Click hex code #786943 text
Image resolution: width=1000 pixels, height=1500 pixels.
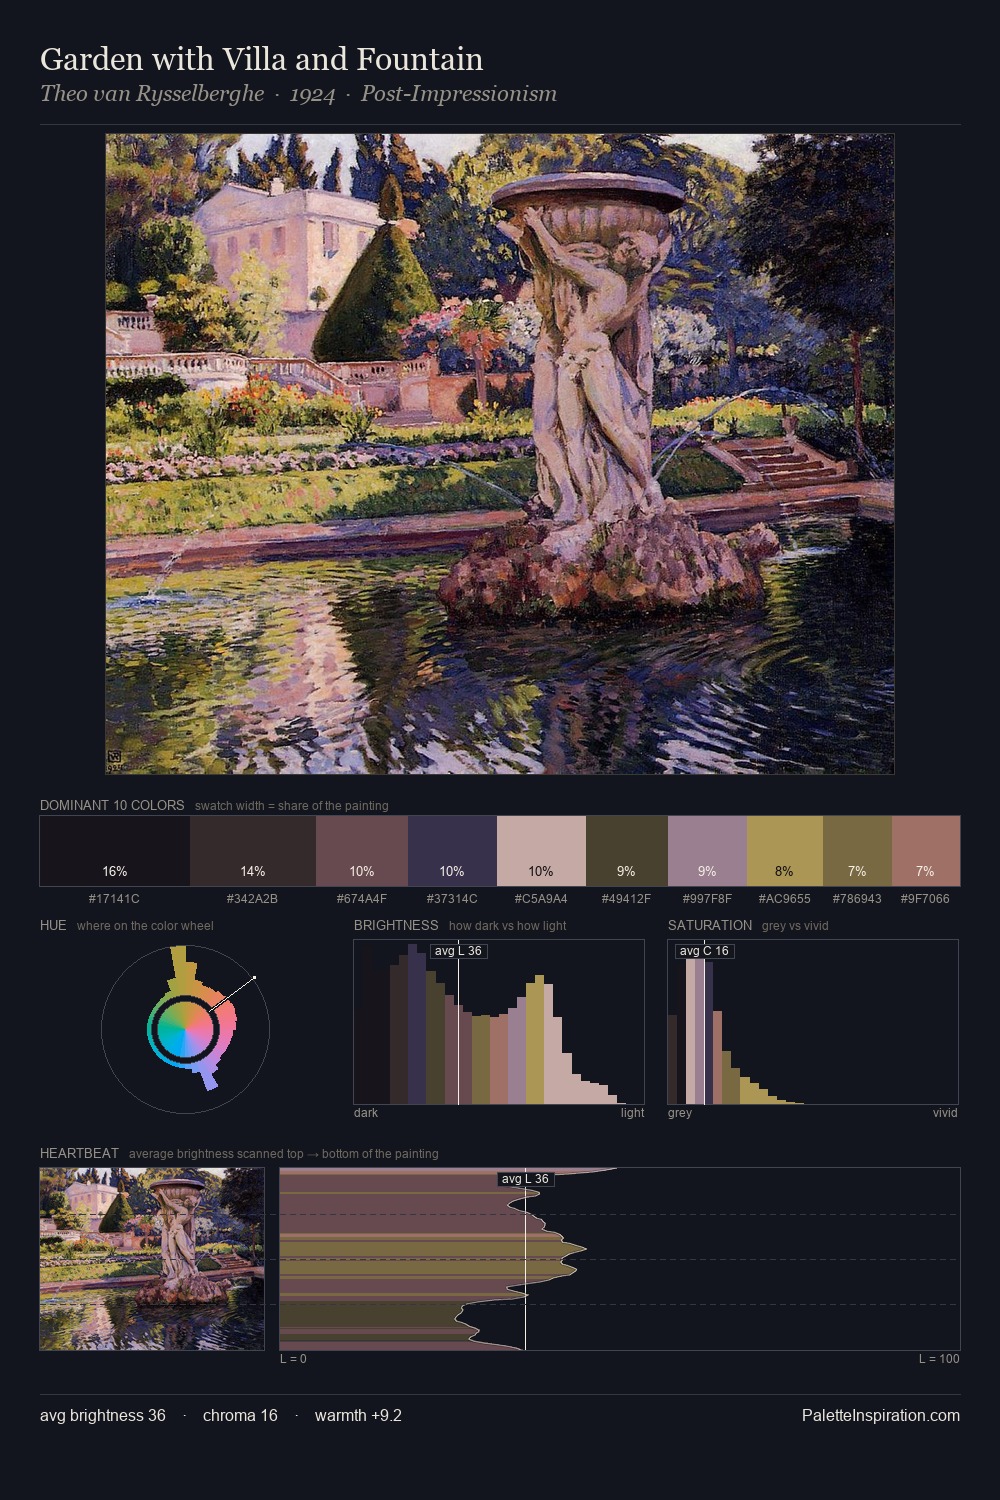pos(857,899)
